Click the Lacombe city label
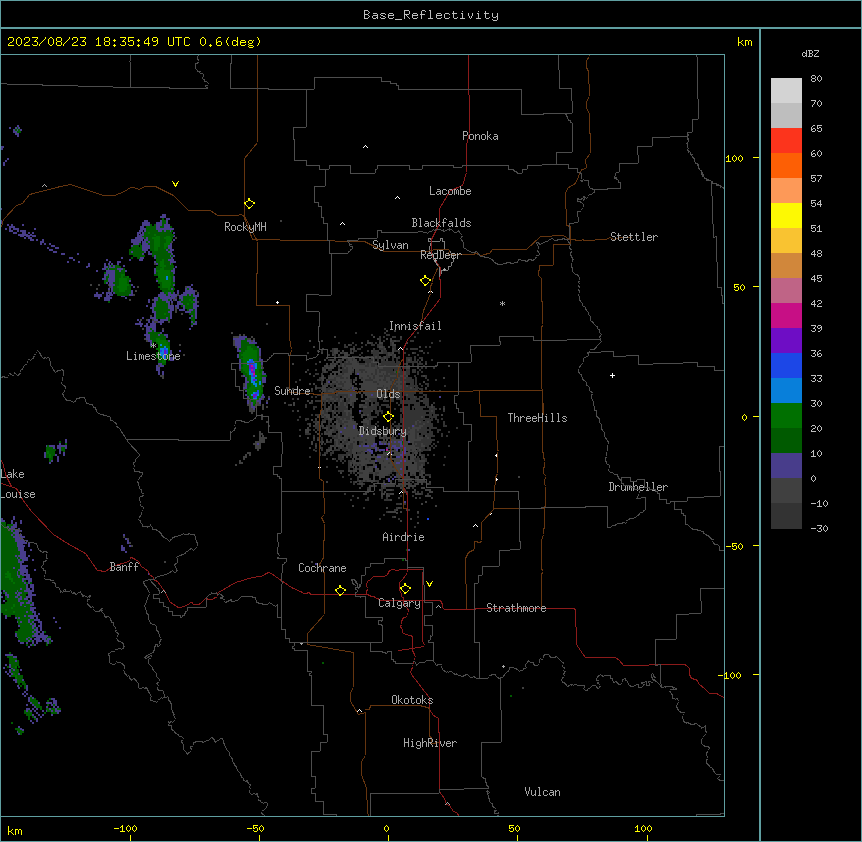The width and height of the screenshot is (862, 842). point(450,191)
